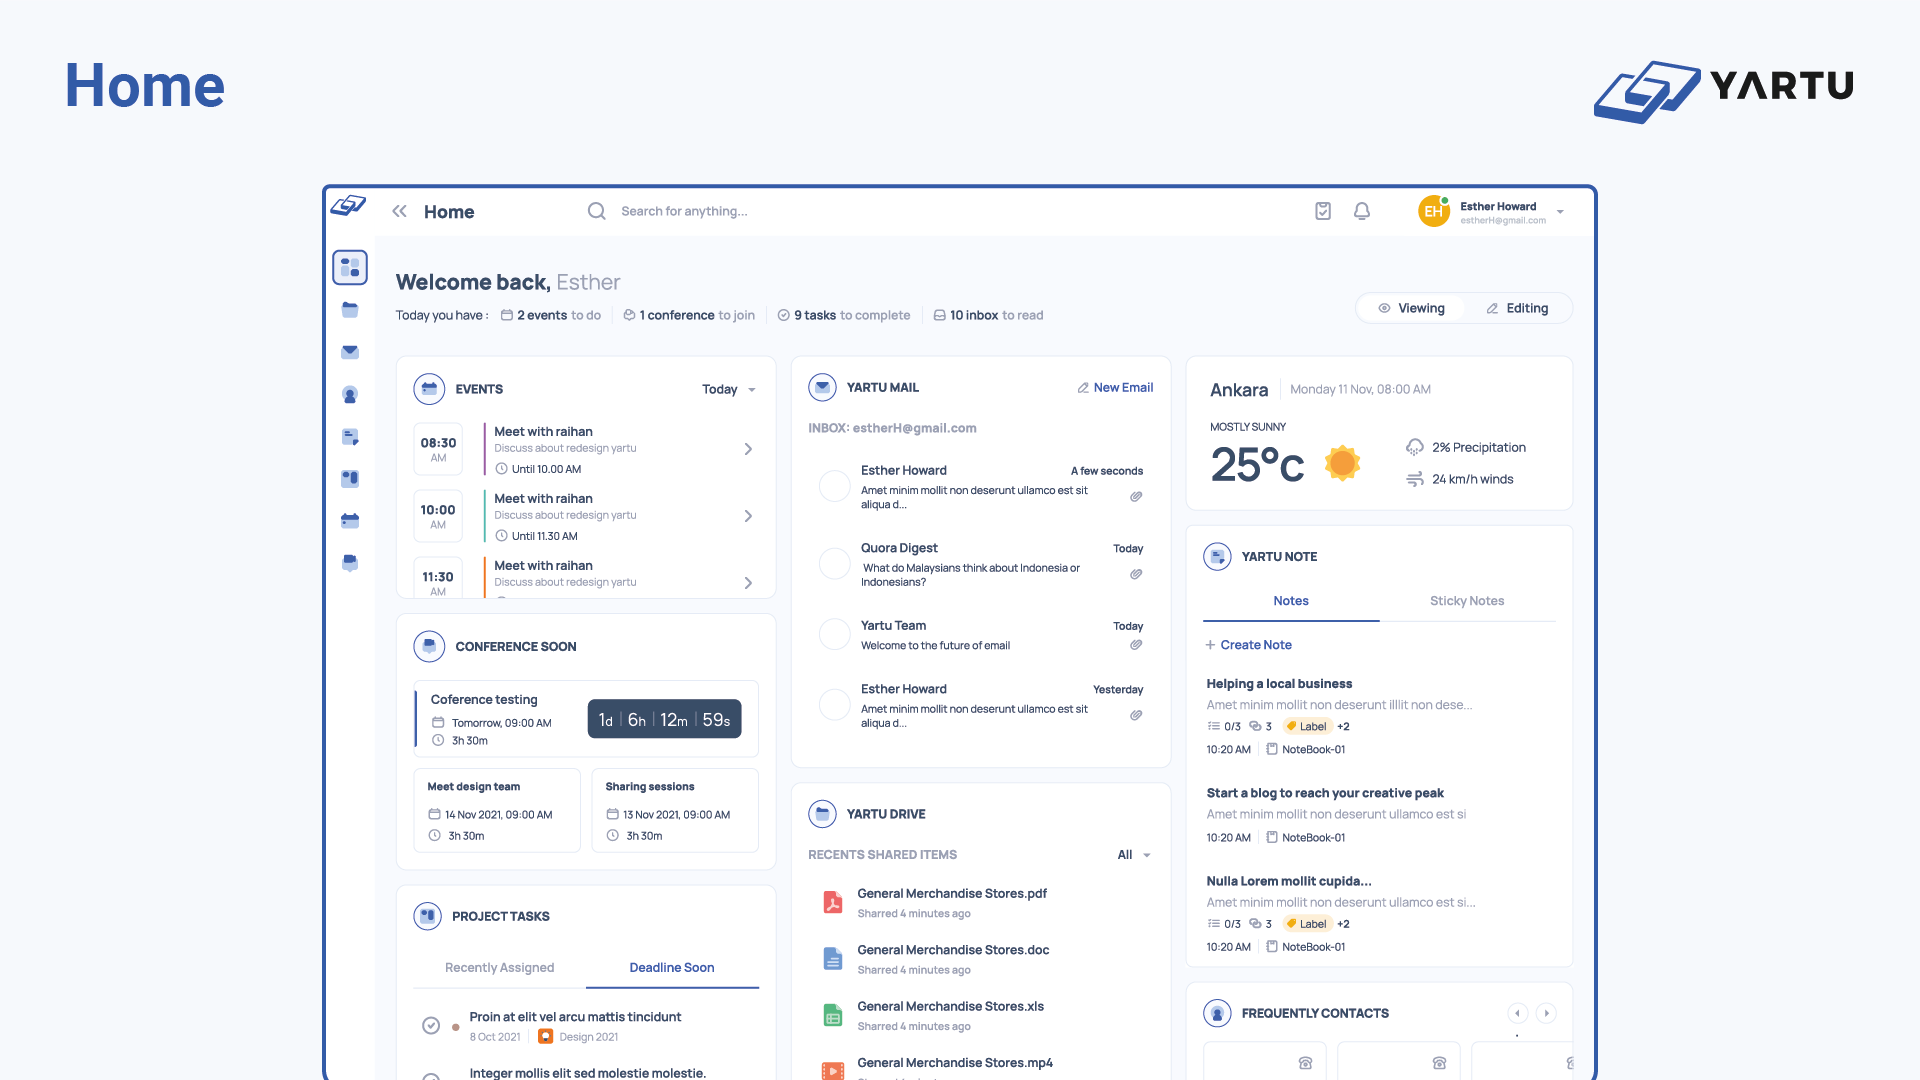
Task: Open the Conference chat icon in sidebar
Action: point(350,563)
